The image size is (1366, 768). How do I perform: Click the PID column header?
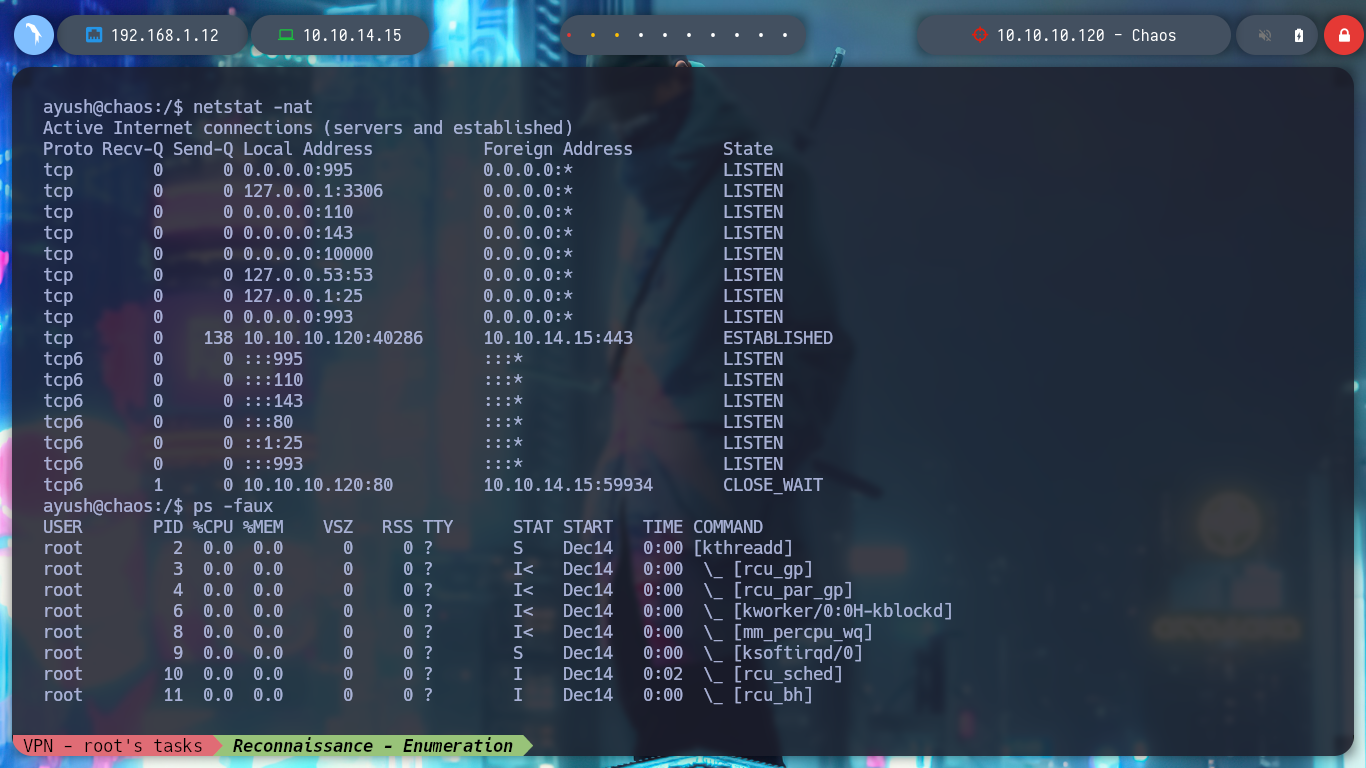point(168,527)
